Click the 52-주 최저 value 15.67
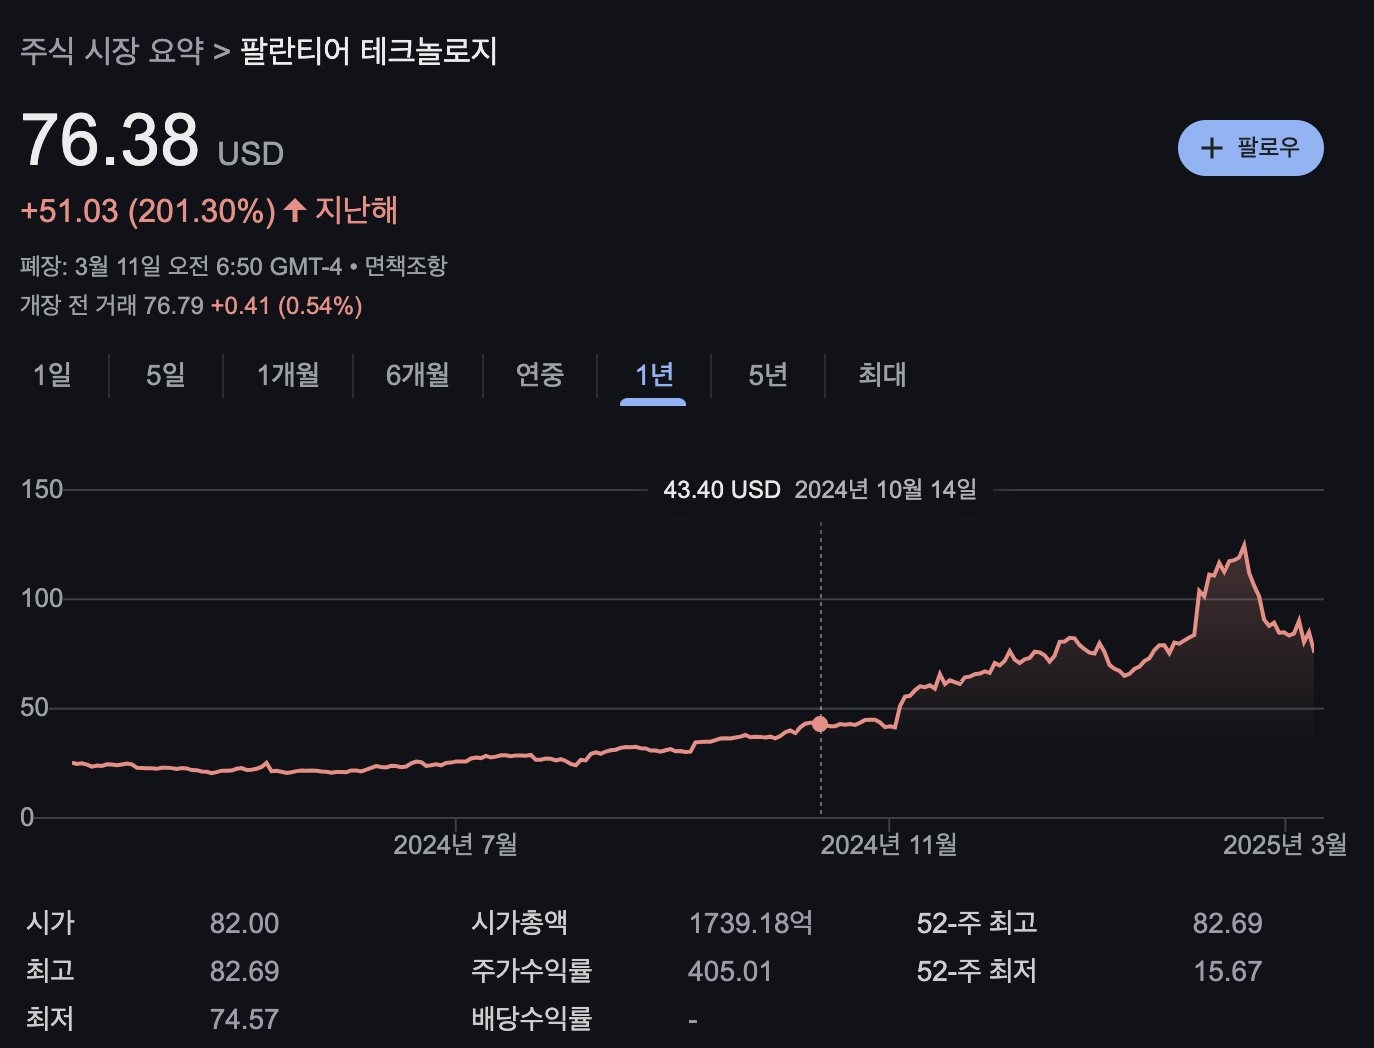Screen dimensions: 1374x1048 pos(1228,971)
